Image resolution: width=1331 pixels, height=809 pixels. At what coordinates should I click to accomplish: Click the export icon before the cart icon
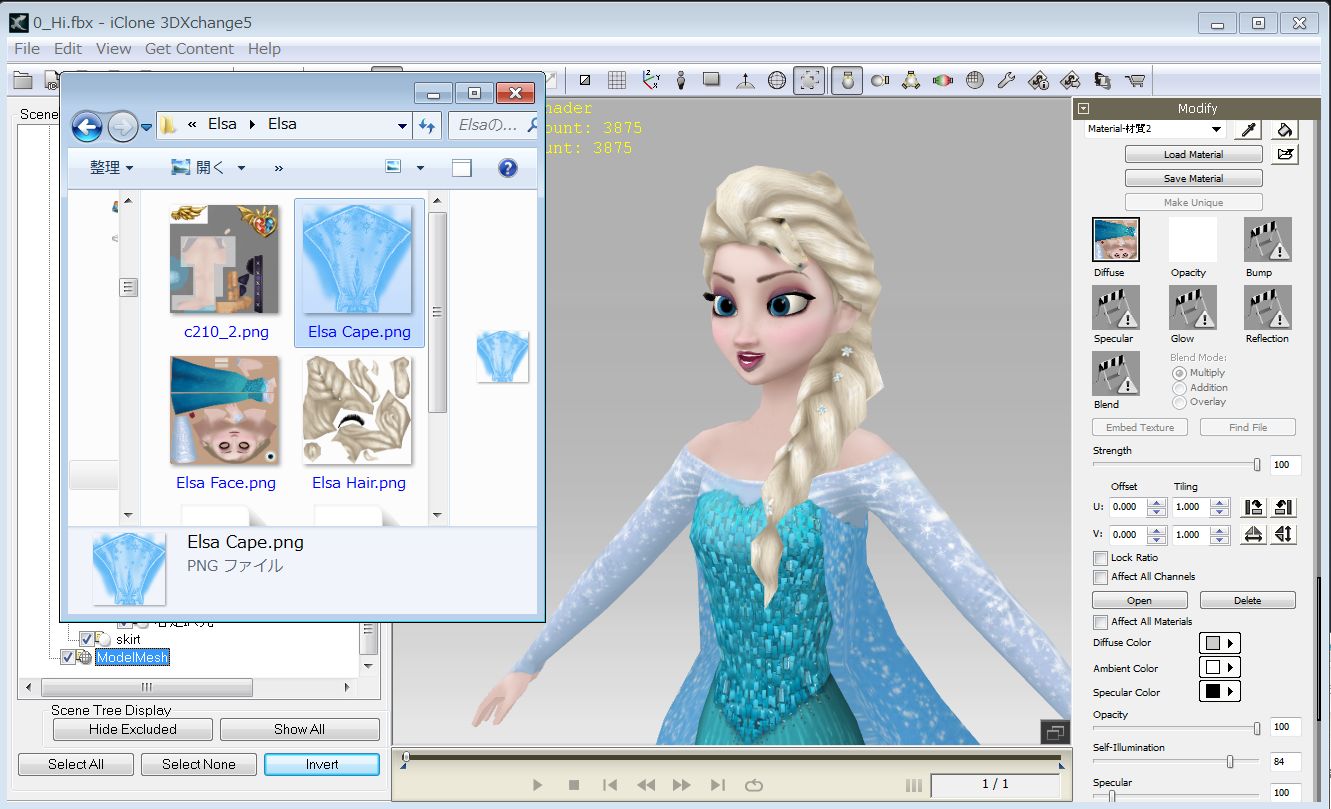pyautogui.click(x=1102, y=81)
